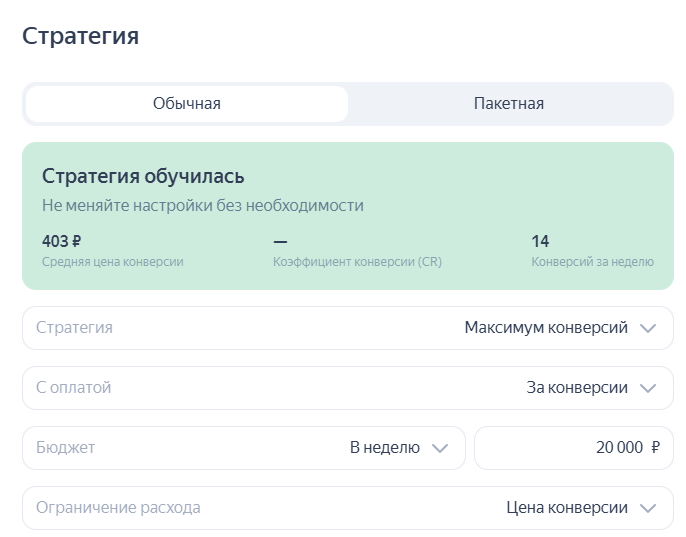Click the Коэффициент конверсии (CR) label
Viewport: 686px width, 537px height.
357,262
